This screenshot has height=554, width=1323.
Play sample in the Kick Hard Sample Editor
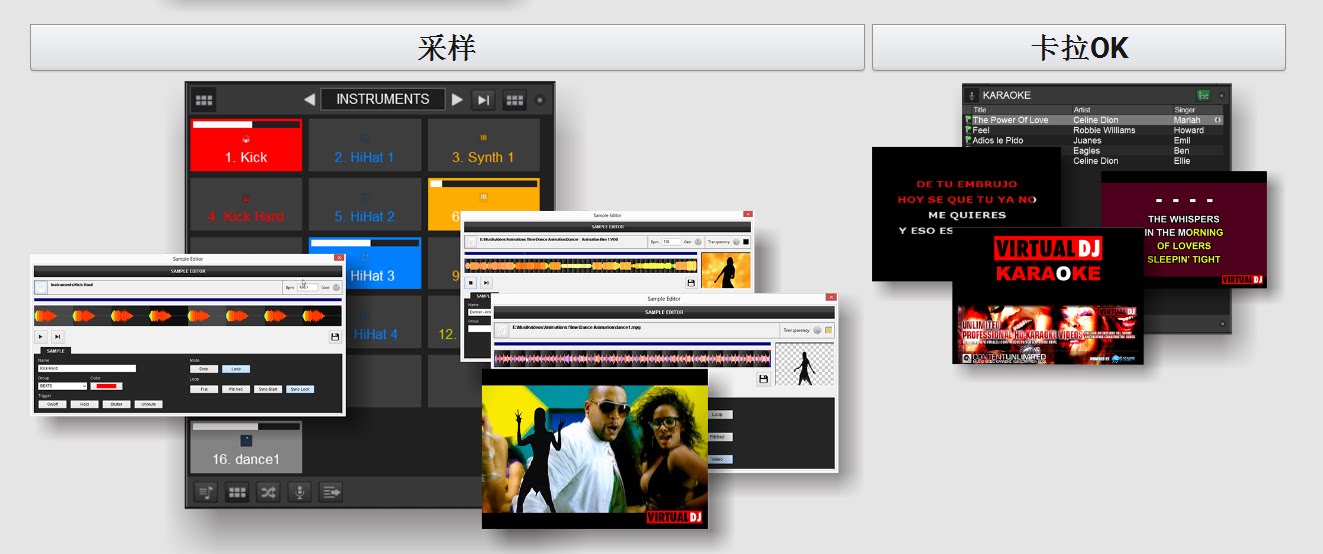click(x=42, y=337)
